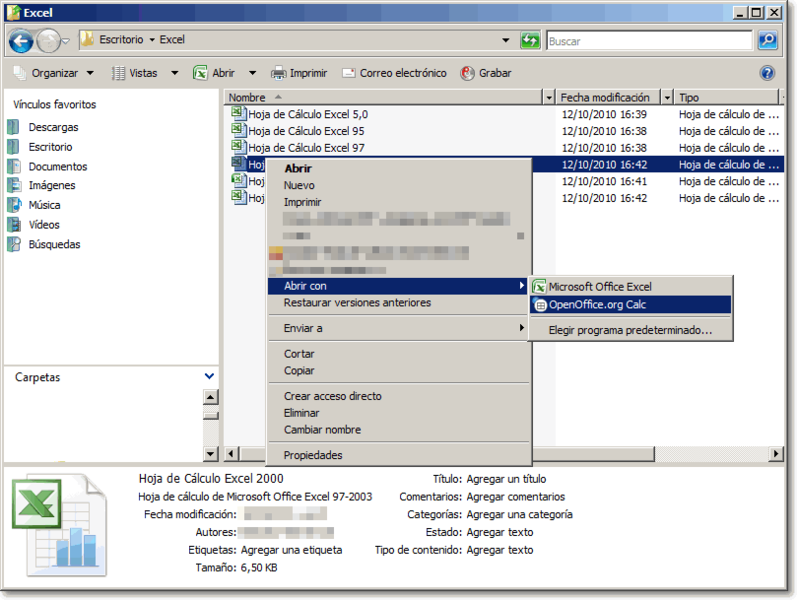This screenshot has height=600, width=797.
Task: Choose Abrir in the context menu
Action: click(x=399, y=168)
